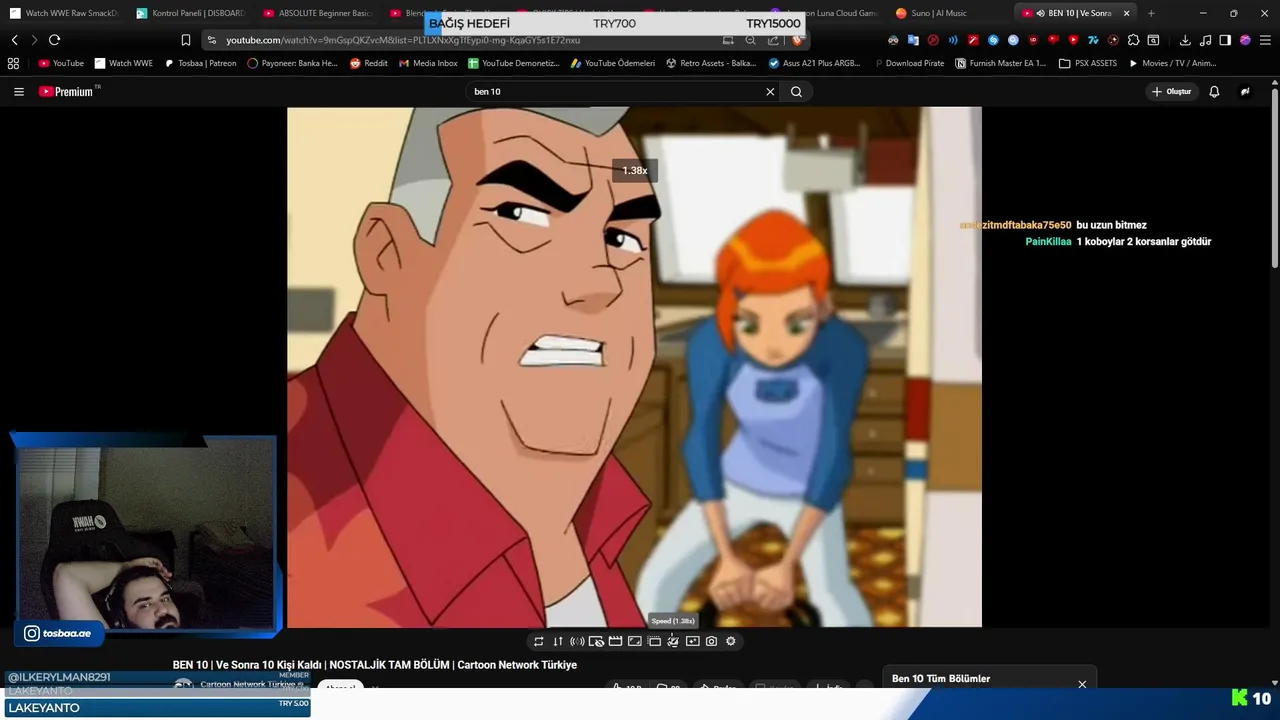The height and width of the screenshot is (720, 1280).
Task: Click the YouTube search magnifier button
Action: tap(796, 91)
